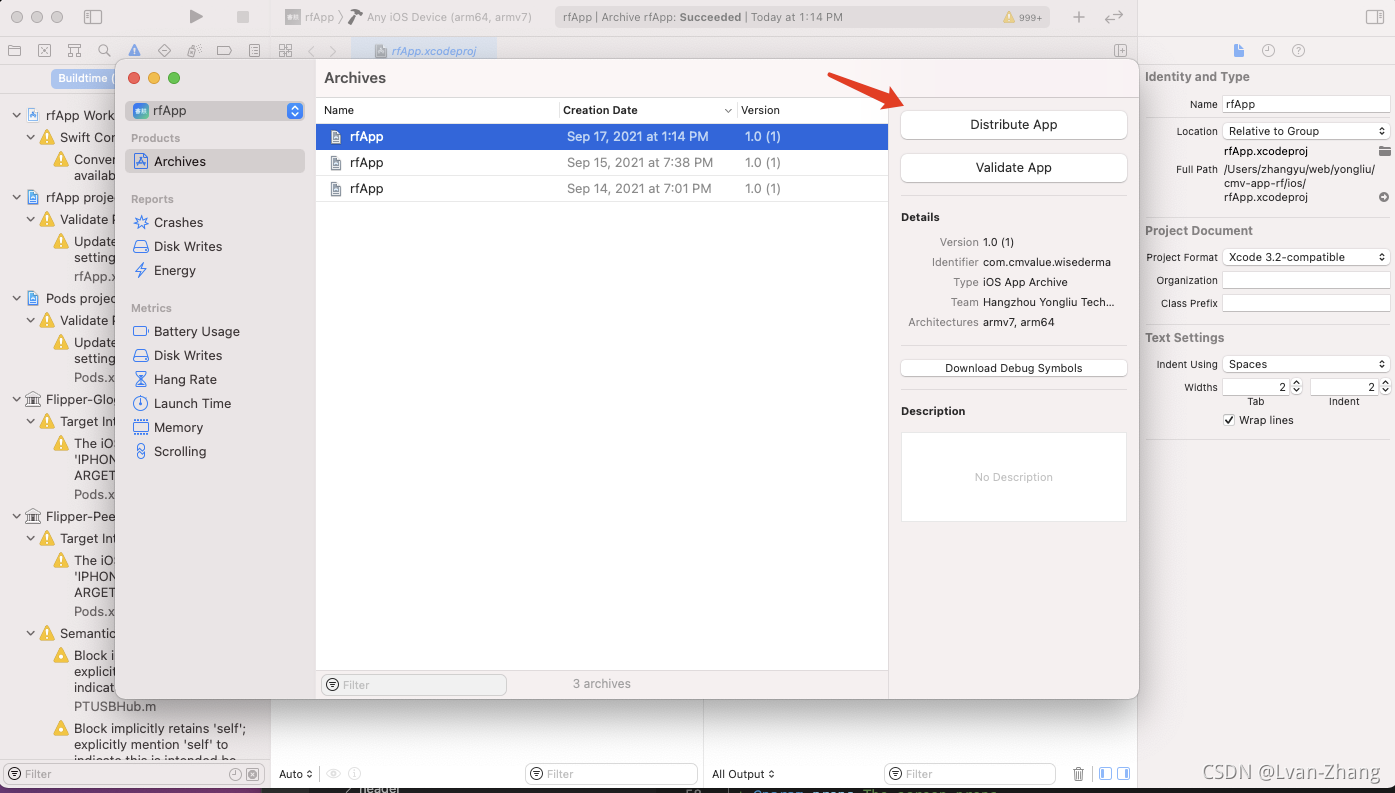This screenshot has width=1395, height=793.
Task: Reveal Full Path in Finder arrow icon
Action: (1384, 197)
